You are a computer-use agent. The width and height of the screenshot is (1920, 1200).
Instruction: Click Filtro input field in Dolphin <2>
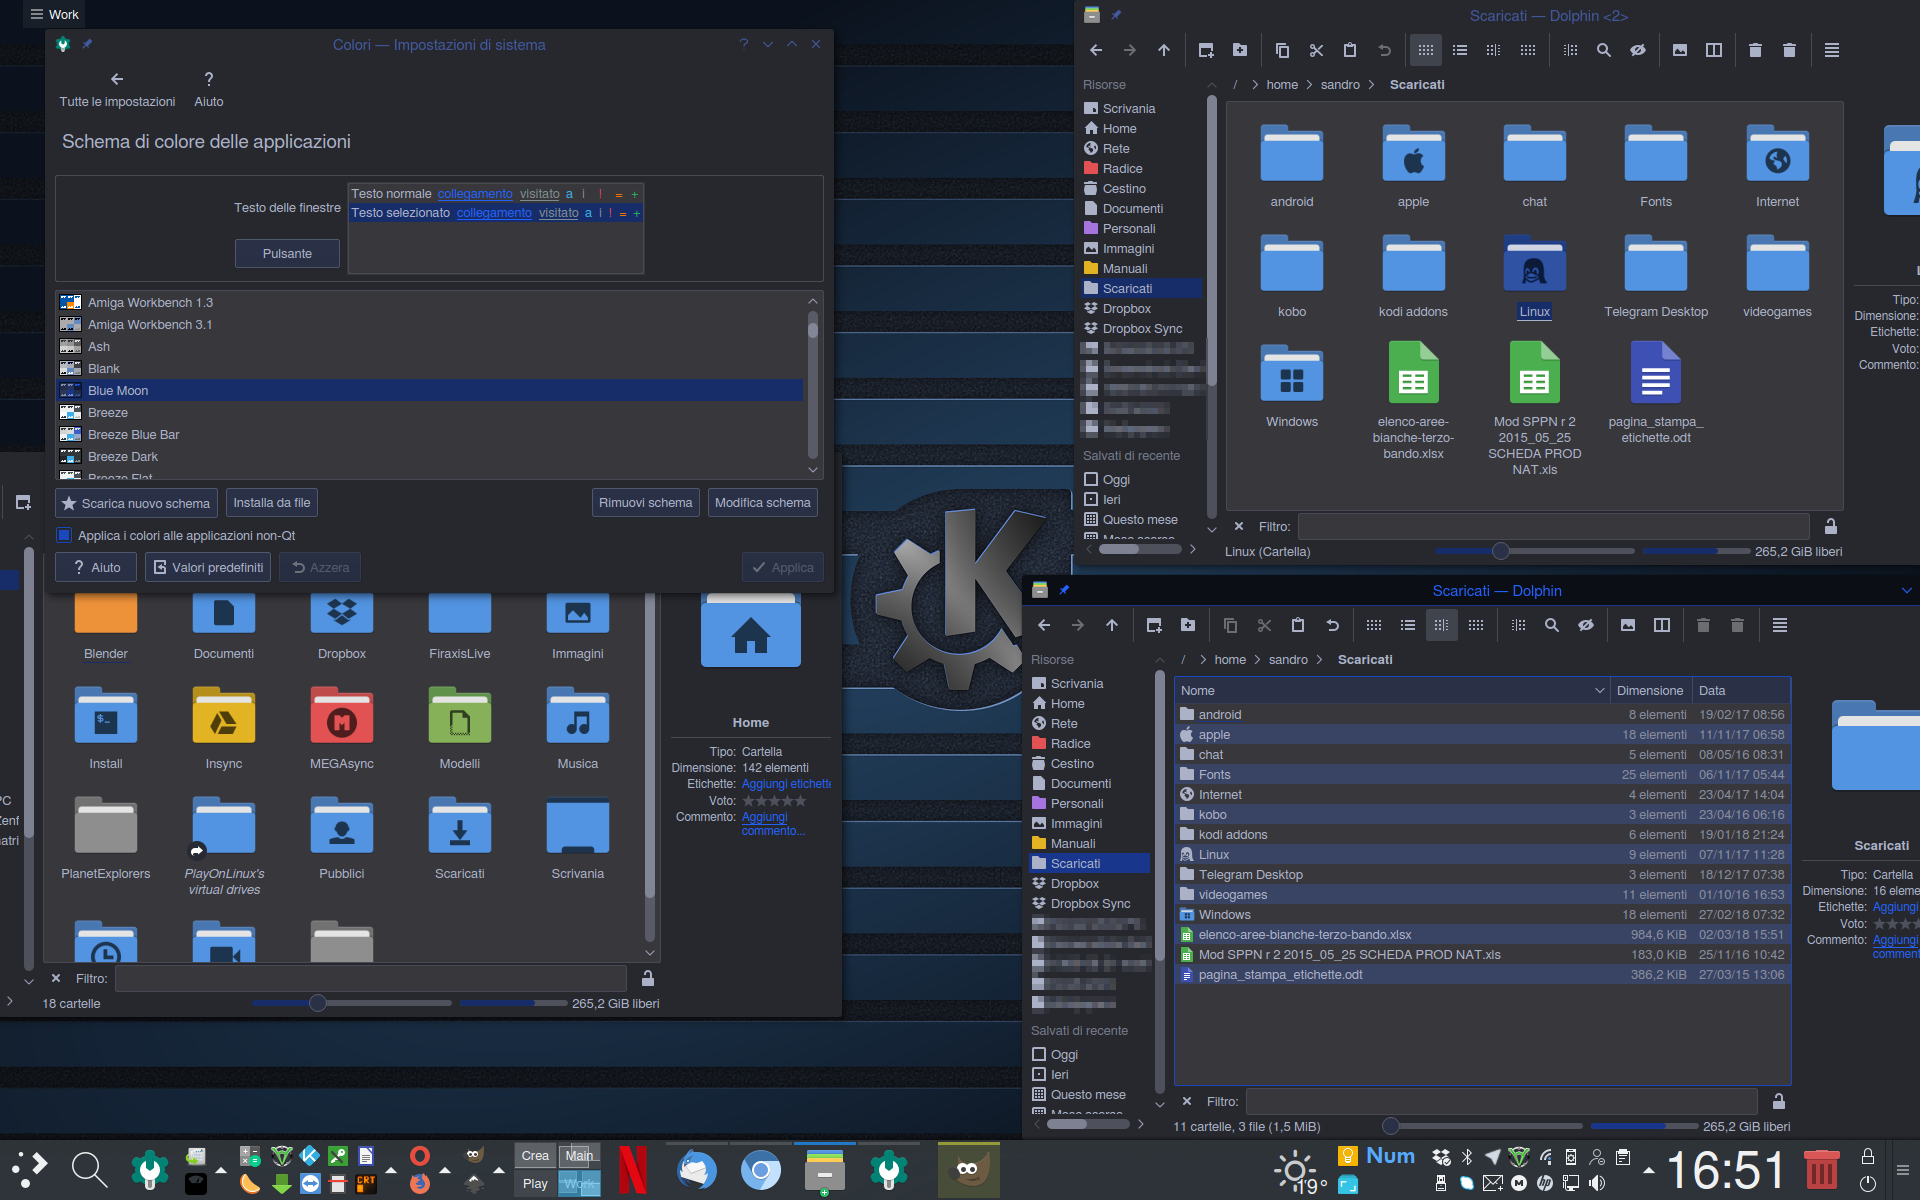[x=1554, y=527]
